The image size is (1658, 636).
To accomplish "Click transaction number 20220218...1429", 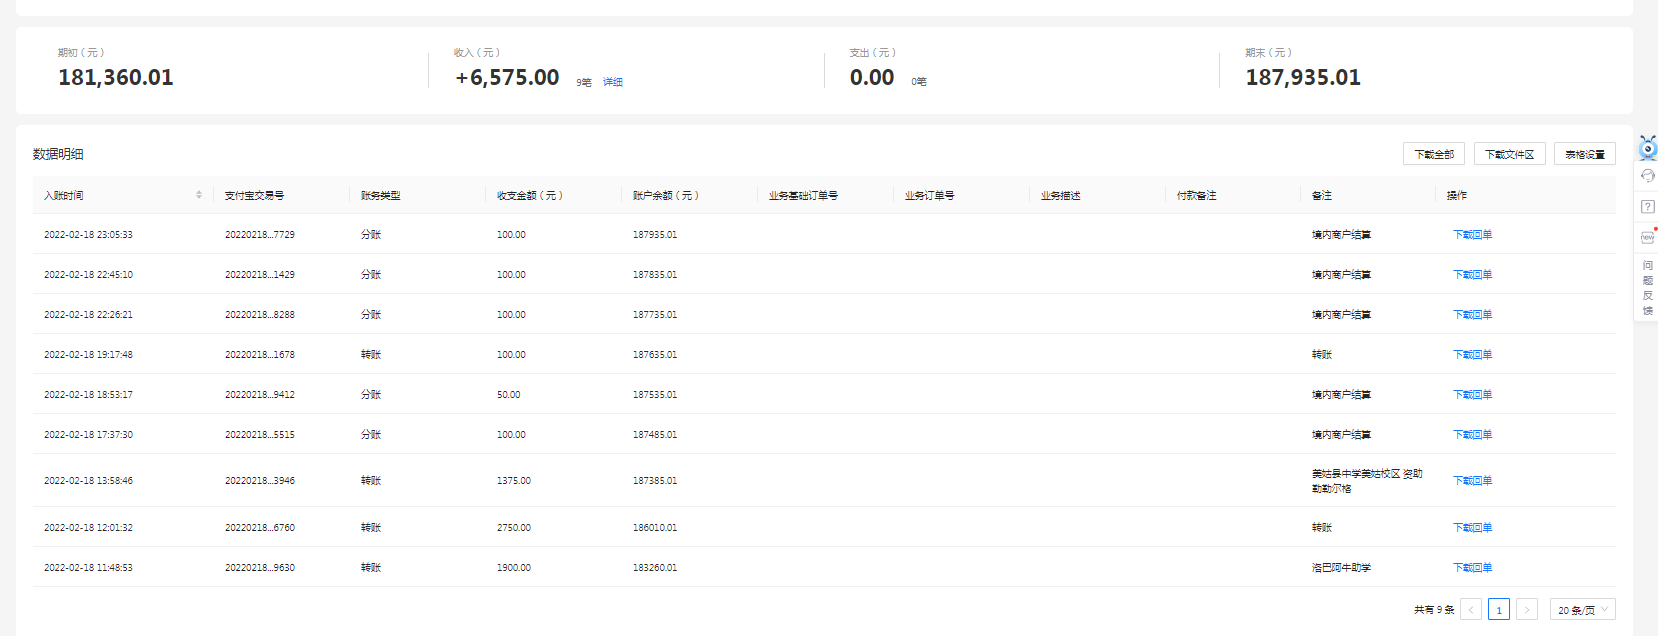I will 260,275.
